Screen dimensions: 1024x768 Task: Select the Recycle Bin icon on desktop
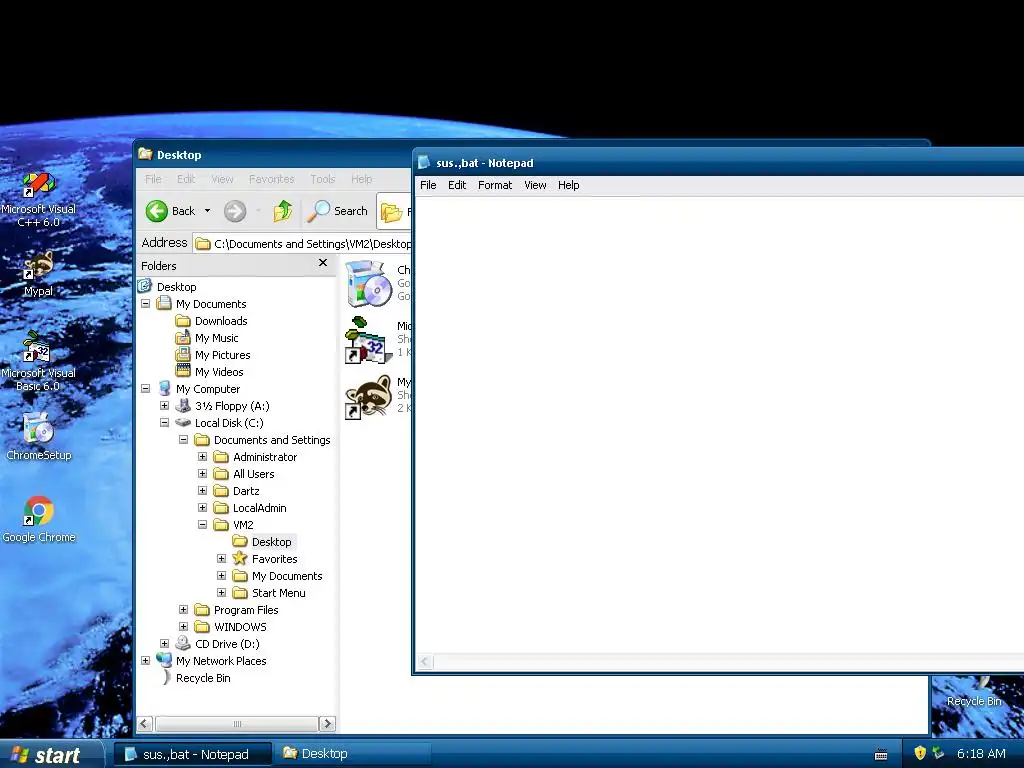(974, 692)
